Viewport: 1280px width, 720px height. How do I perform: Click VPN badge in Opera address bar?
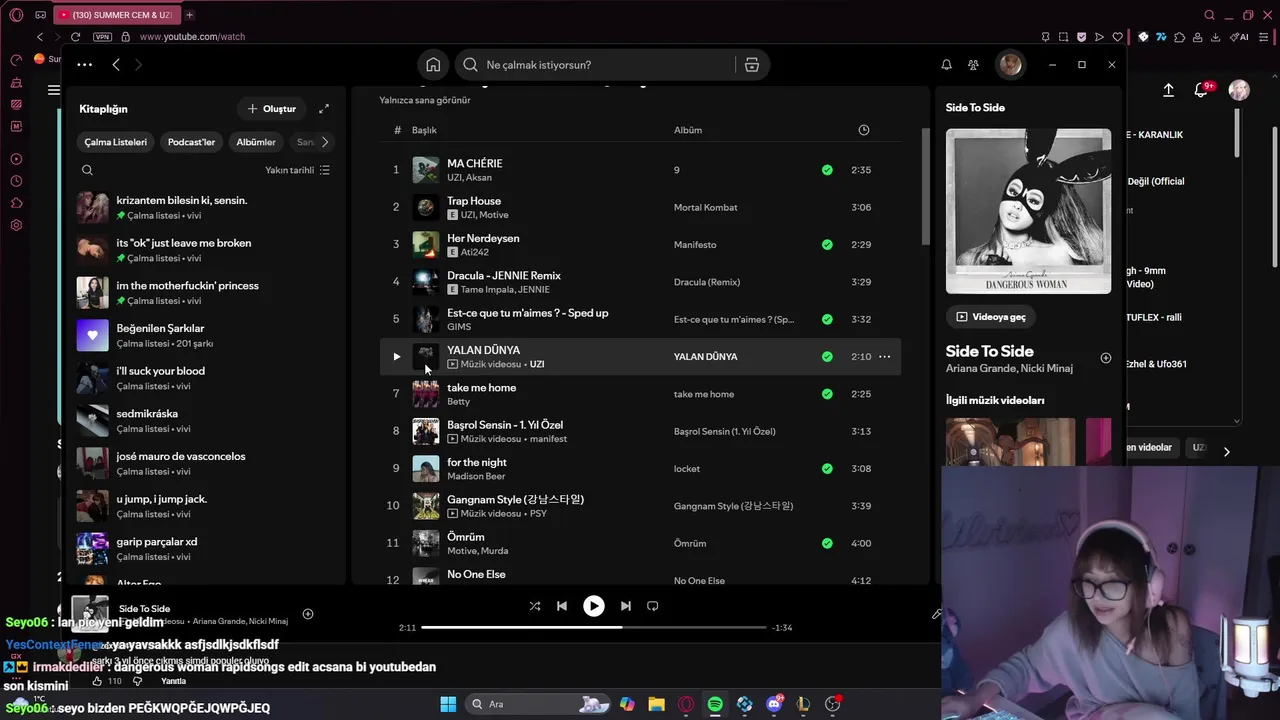(102, 37)
